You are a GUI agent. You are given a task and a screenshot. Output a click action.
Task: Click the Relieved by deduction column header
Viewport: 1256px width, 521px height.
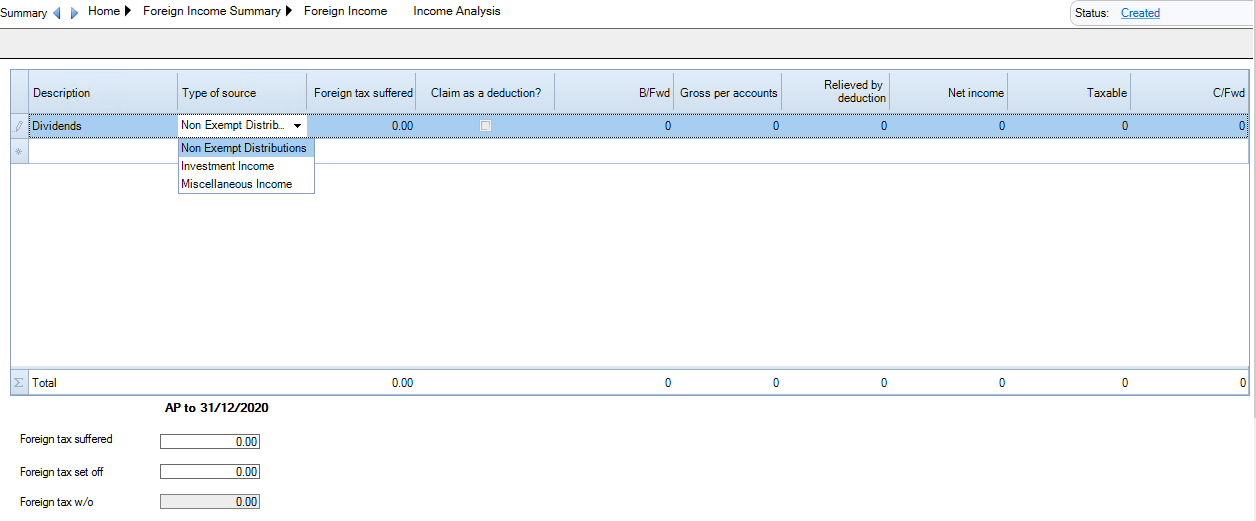[x=835, y=92]
